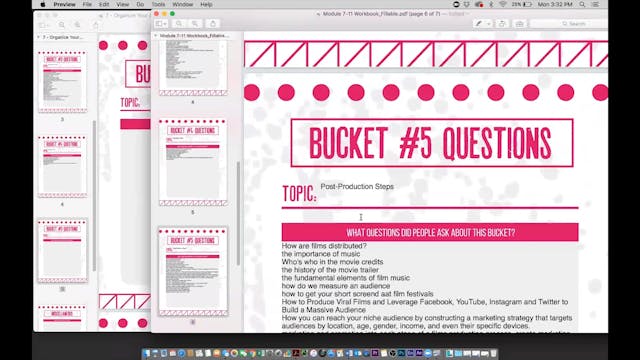Click back window sidebar scrollbar

click(94, 196)
